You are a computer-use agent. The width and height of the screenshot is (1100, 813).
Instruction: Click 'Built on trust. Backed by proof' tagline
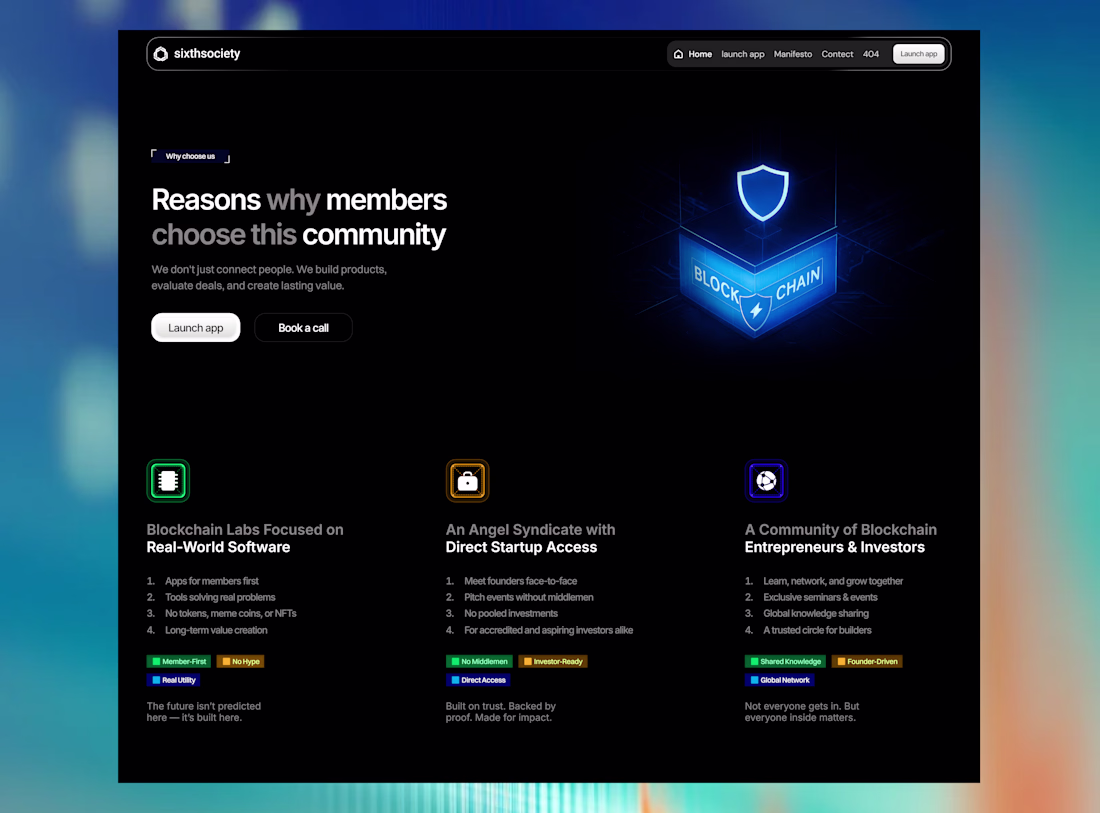[500, 711]
